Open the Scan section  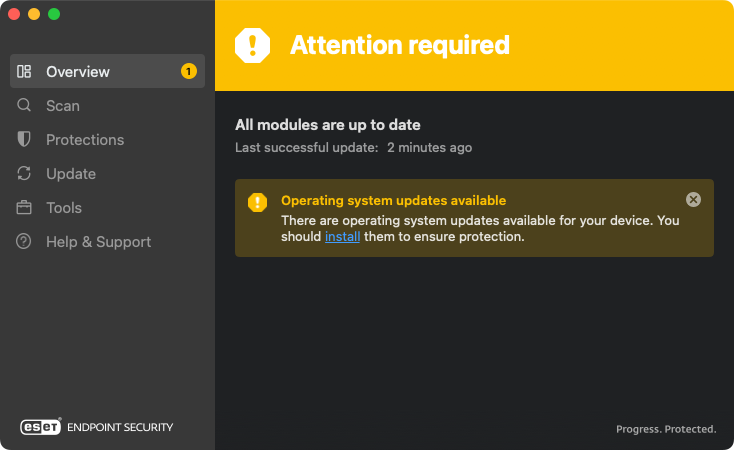[63, 106]
